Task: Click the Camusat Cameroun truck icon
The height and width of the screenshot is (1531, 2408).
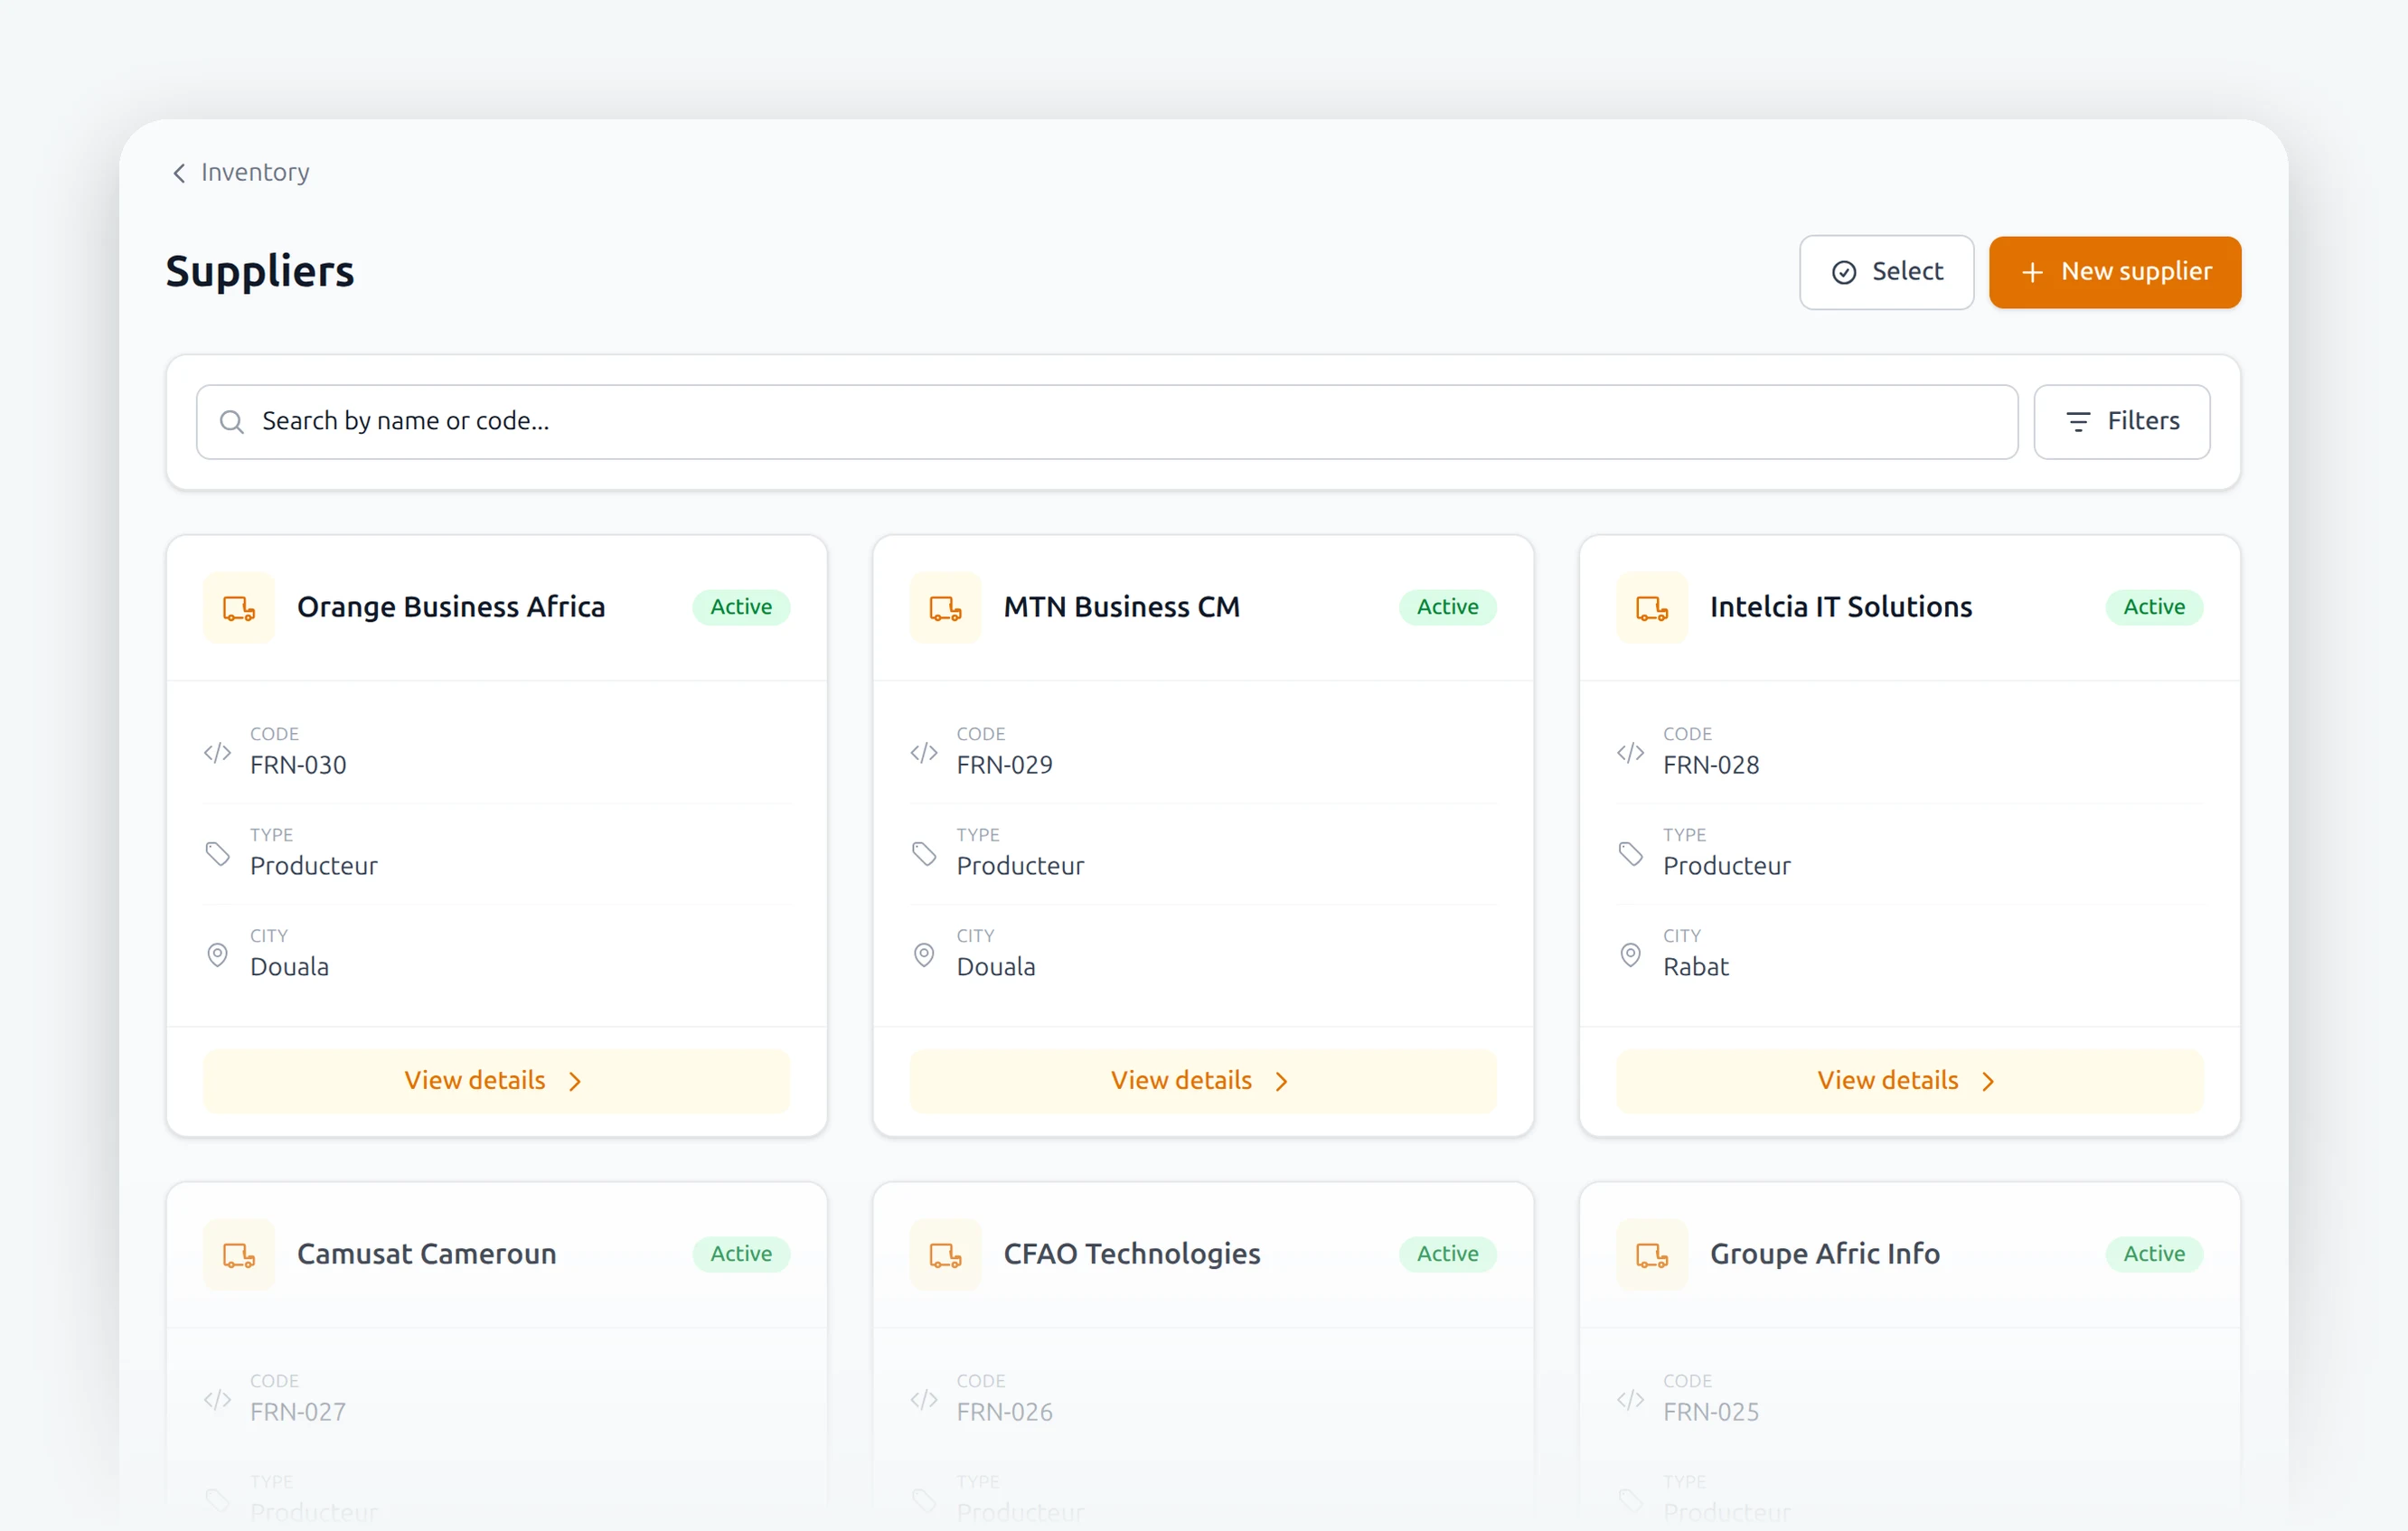Action: point(239,1254)
